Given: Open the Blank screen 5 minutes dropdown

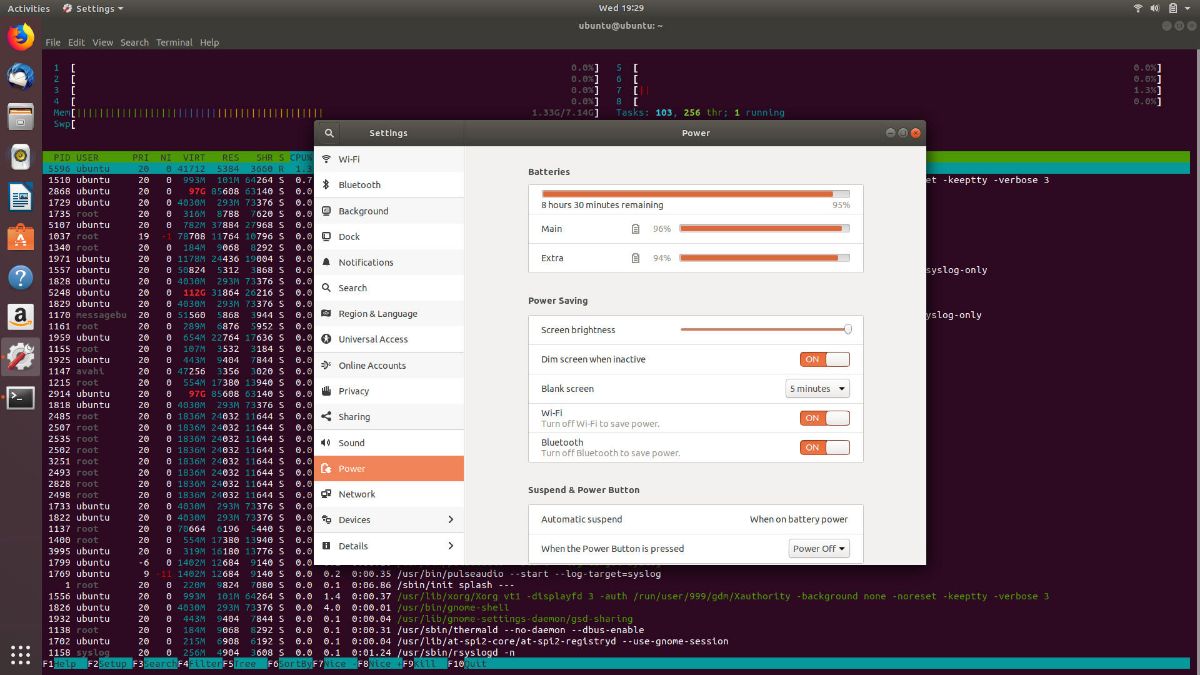Looking at the screenshot, I should [818, 389].
